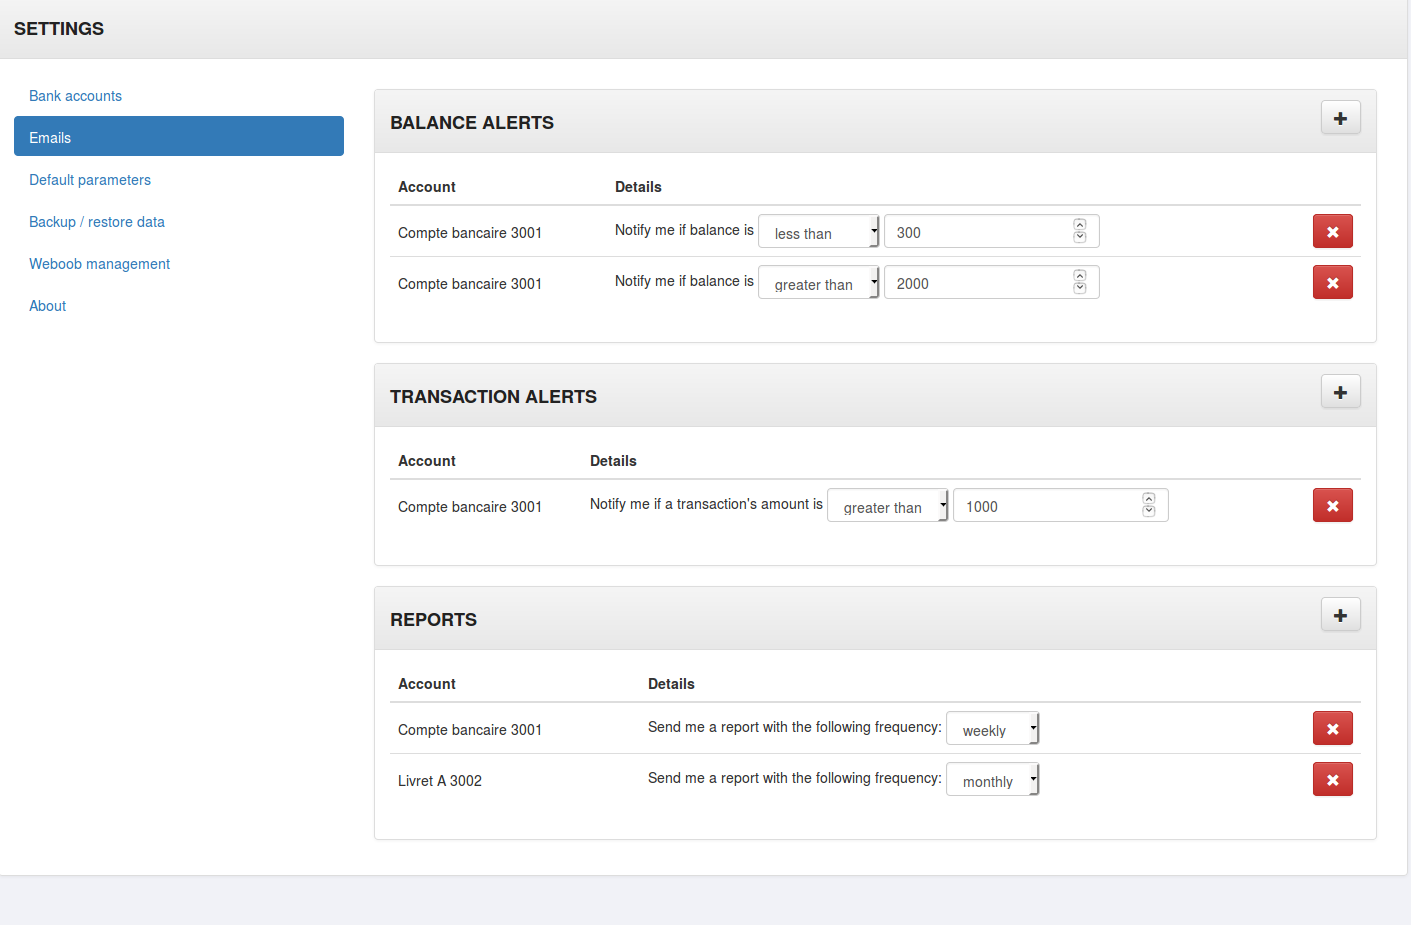Open the weekly report frequency dropdown

(992, 728)
